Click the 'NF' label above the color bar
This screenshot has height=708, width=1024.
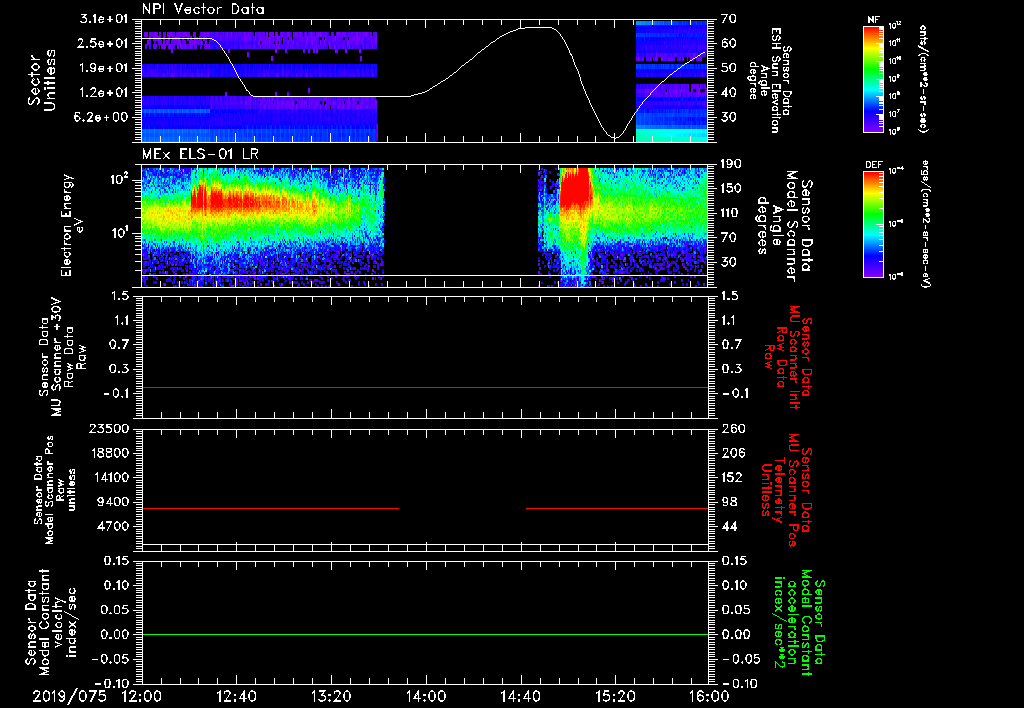point(874,20)
